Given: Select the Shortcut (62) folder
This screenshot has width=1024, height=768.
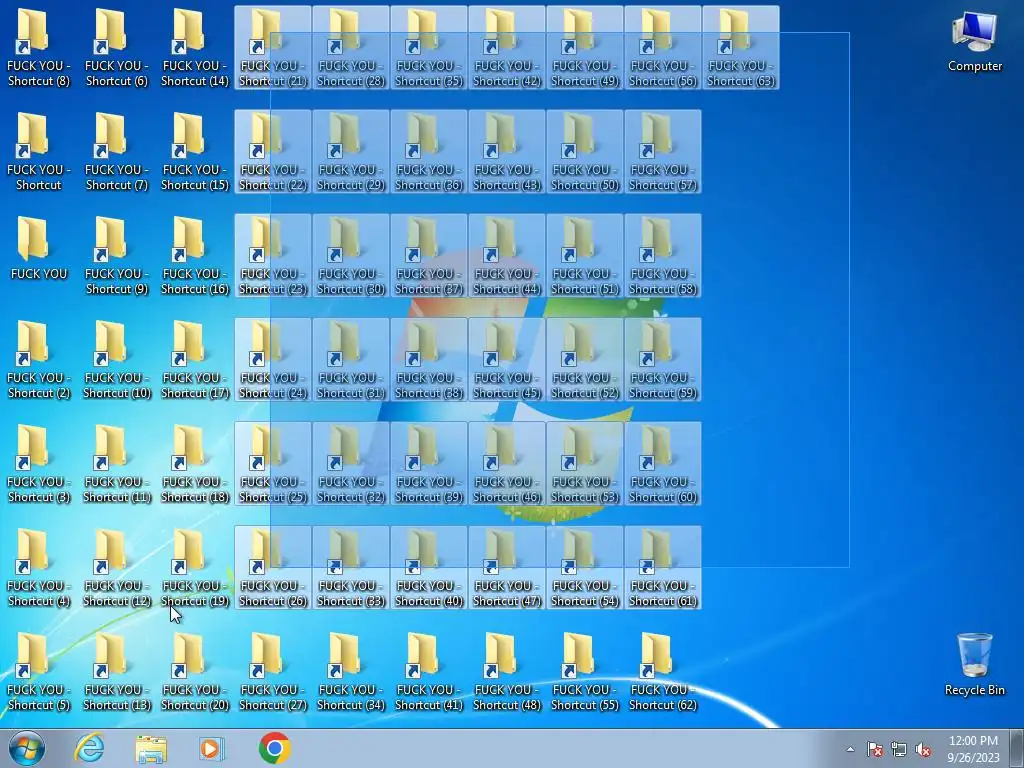Looking at the screenshot, I should click(x=663, y=672).
